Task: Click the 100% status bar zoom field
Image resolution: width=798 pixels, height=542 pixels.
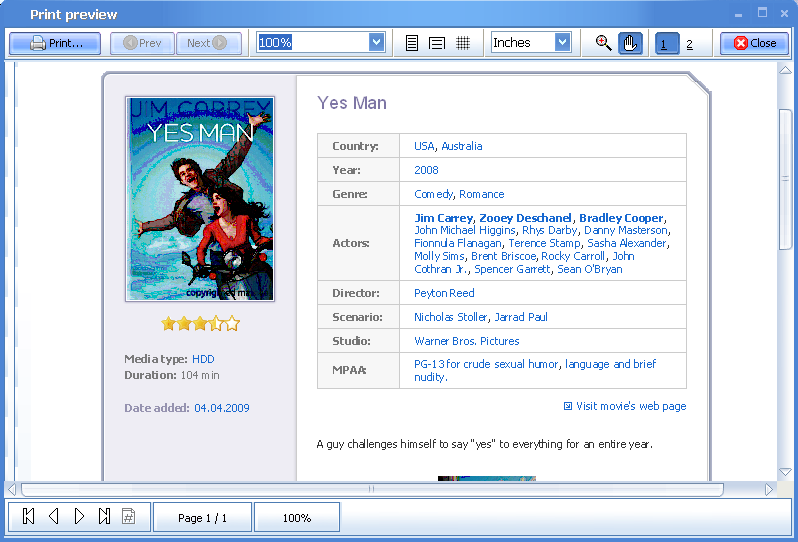Action: click(x=297, y=518)
